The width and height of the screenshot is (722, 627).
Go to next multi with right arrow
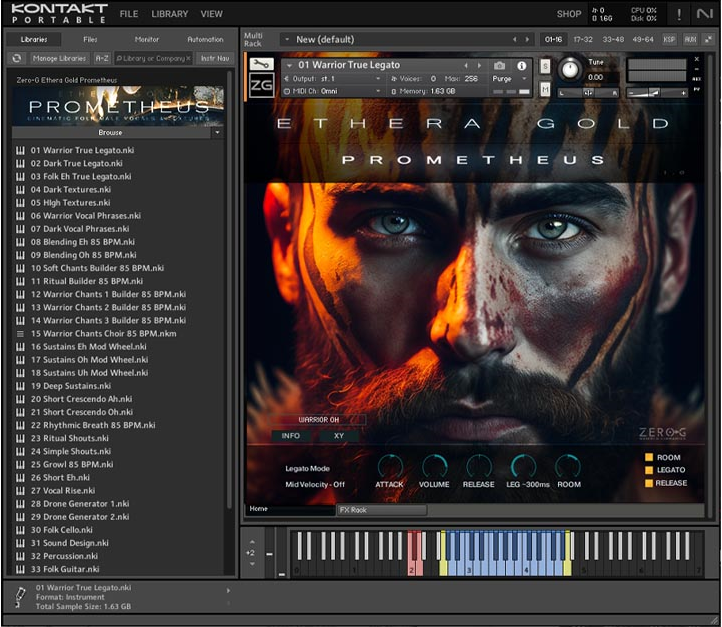tap(528, 40)
